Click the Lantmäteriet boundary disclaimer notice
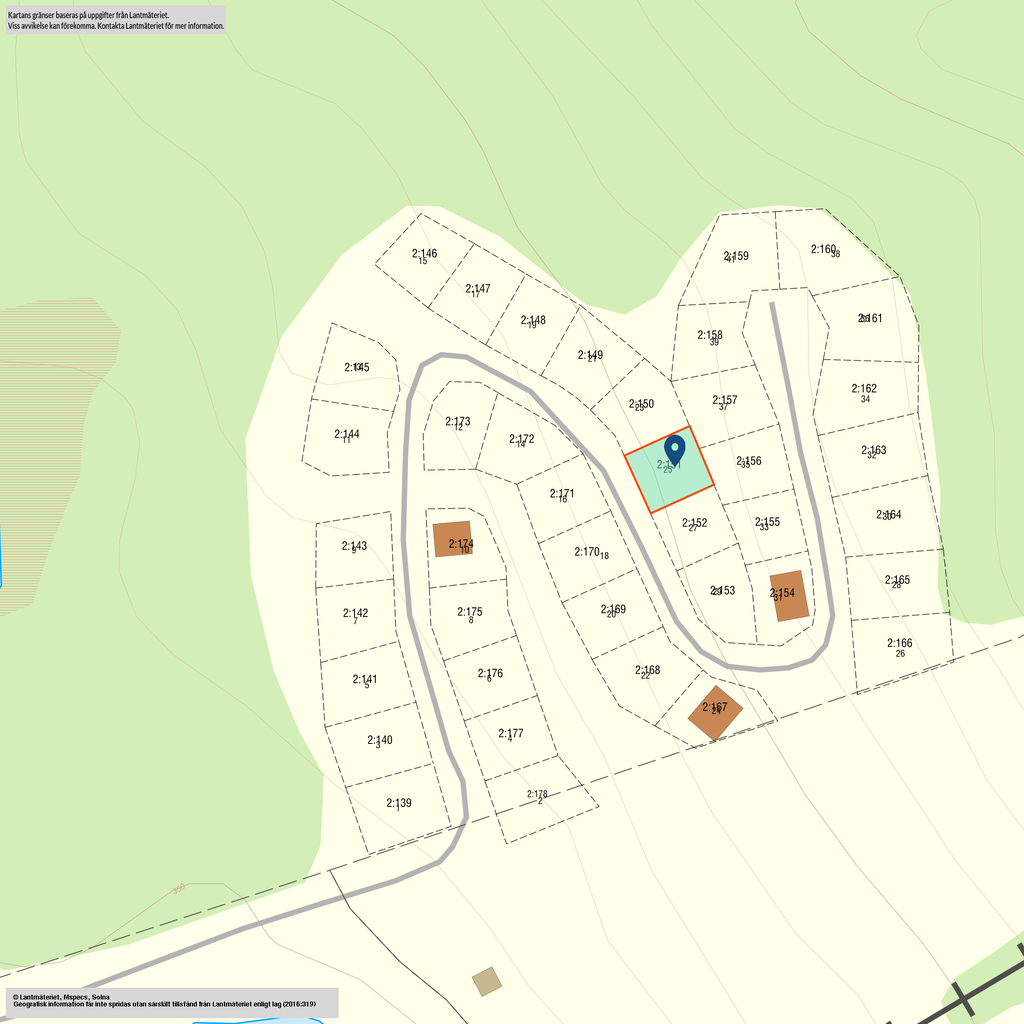 (116, 21)
